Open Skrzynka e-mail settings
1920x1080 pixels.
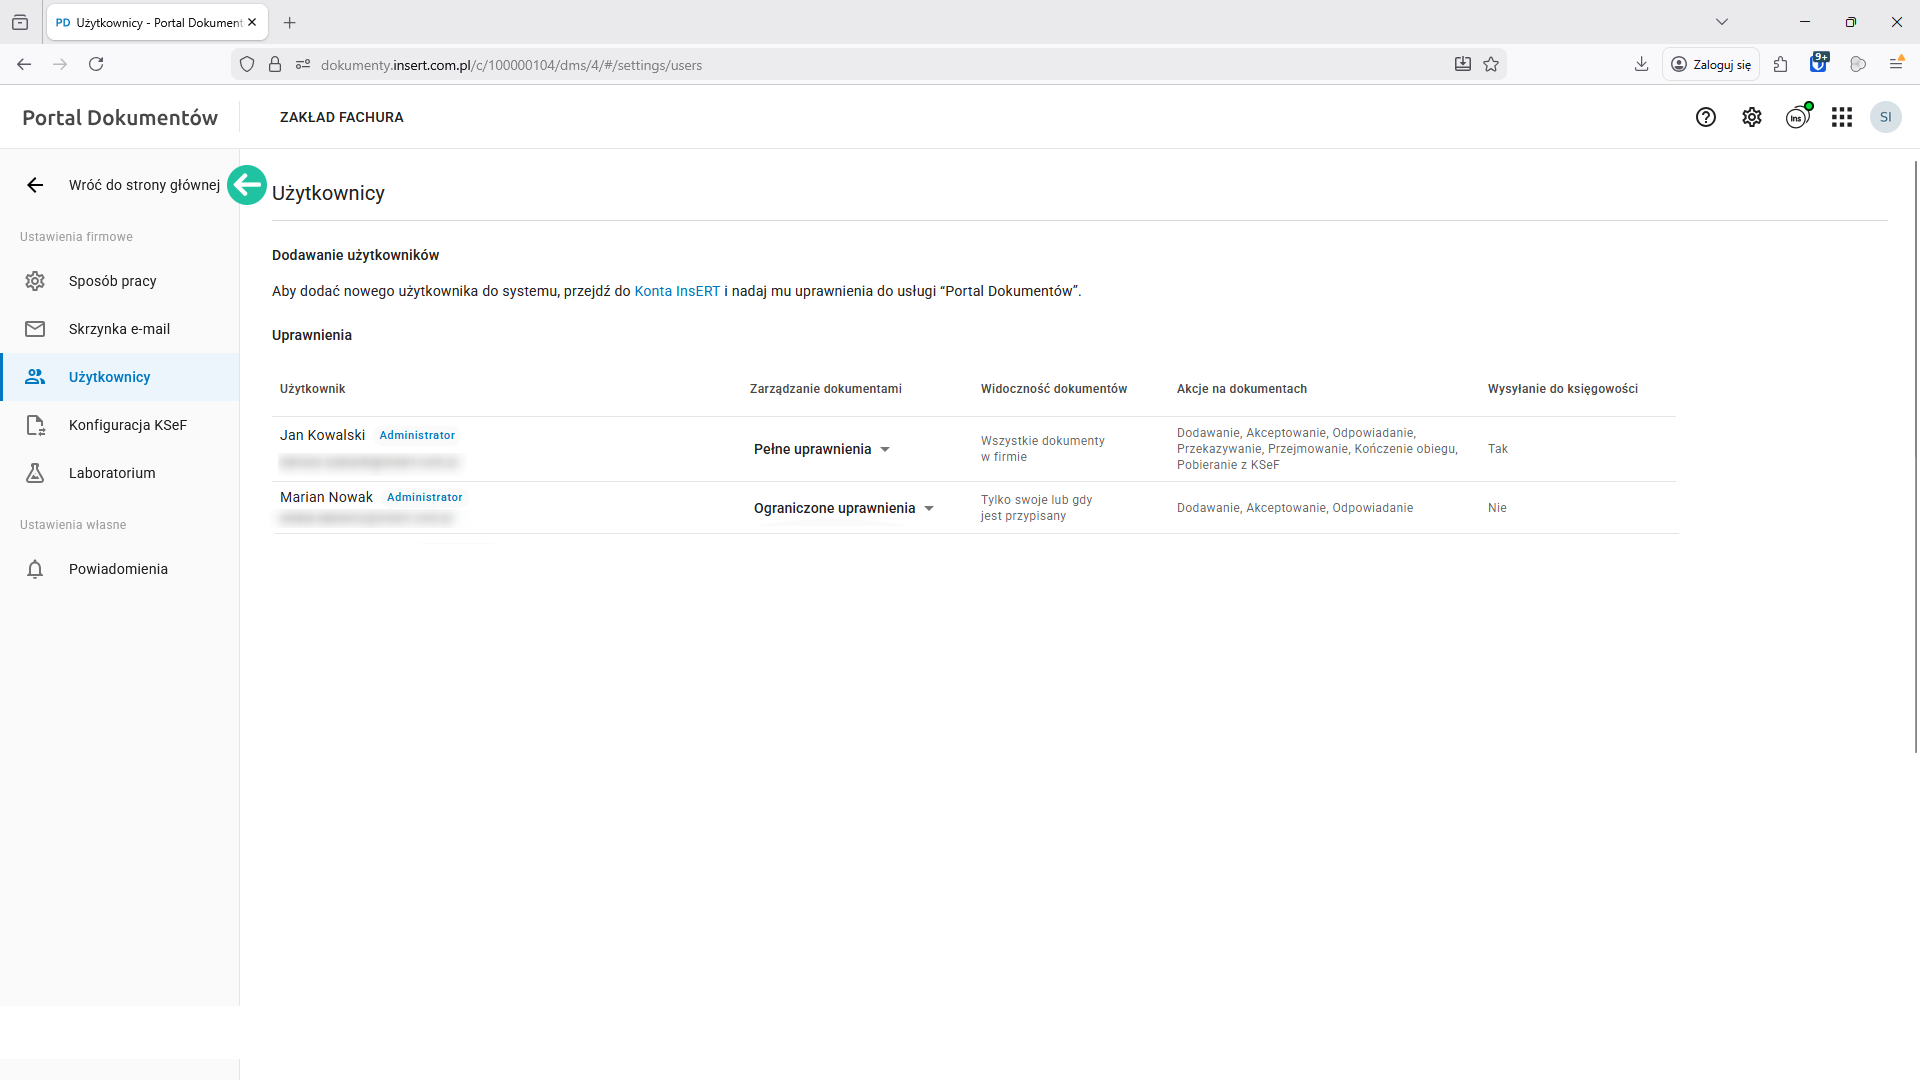point(119,329)
